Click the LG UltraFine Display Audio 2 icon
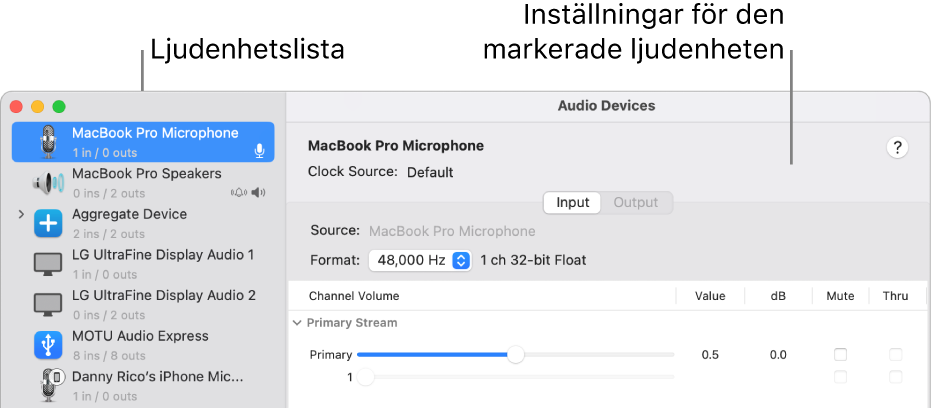 48,305
